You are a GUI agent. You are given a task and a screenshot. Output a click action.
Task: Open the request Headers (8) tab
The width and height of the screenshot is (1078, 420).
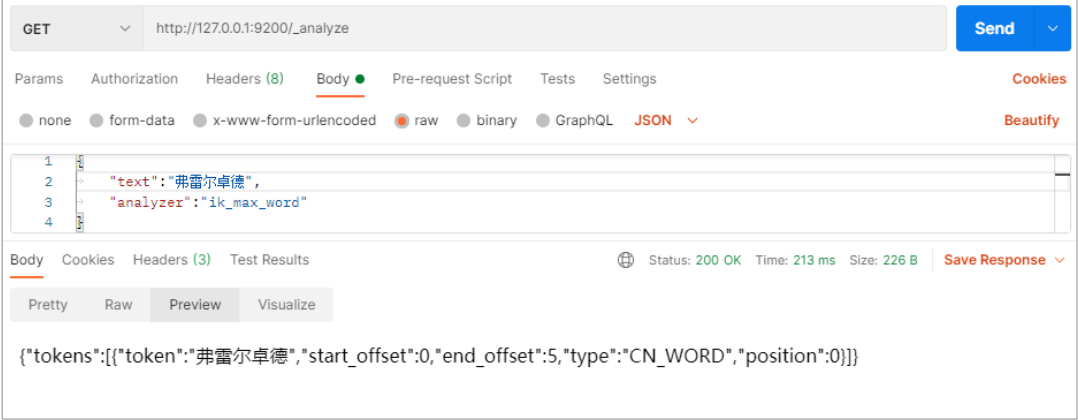244,79
